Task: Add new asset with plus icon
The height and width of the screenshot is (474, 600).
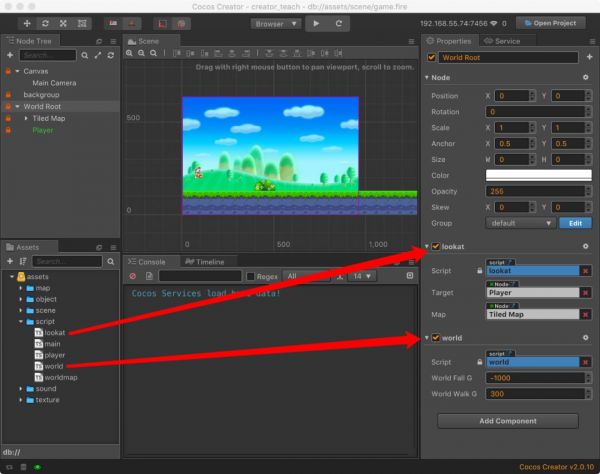Action: point(10,261)
